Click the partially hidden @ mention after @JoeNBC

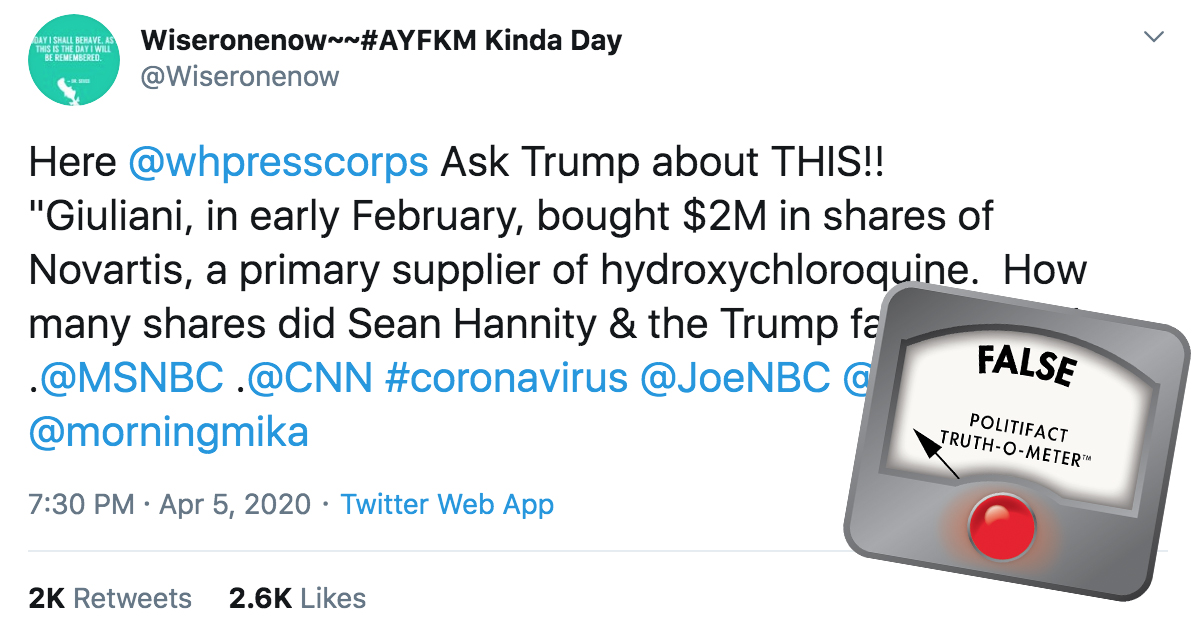pos(858,378)
